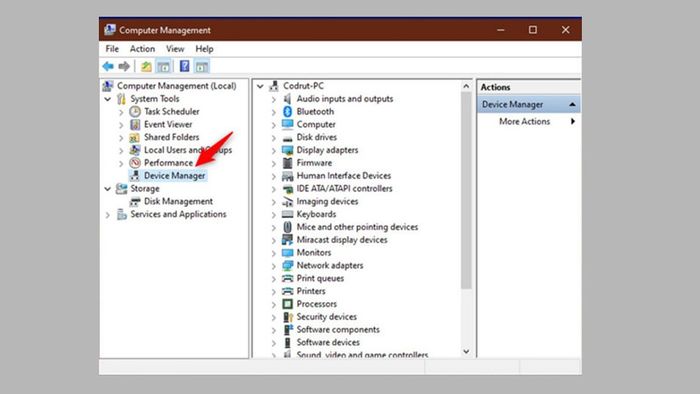700x394 pixels.
Task: Select Sound, video and game controllers row
Action: [362, 355]
